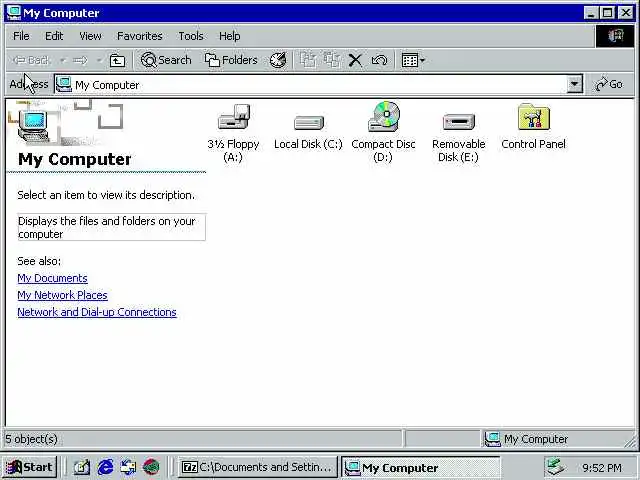The height and width of the screenshot is (480, 640).
Task: Open the View menu
Action: [90, 36]
